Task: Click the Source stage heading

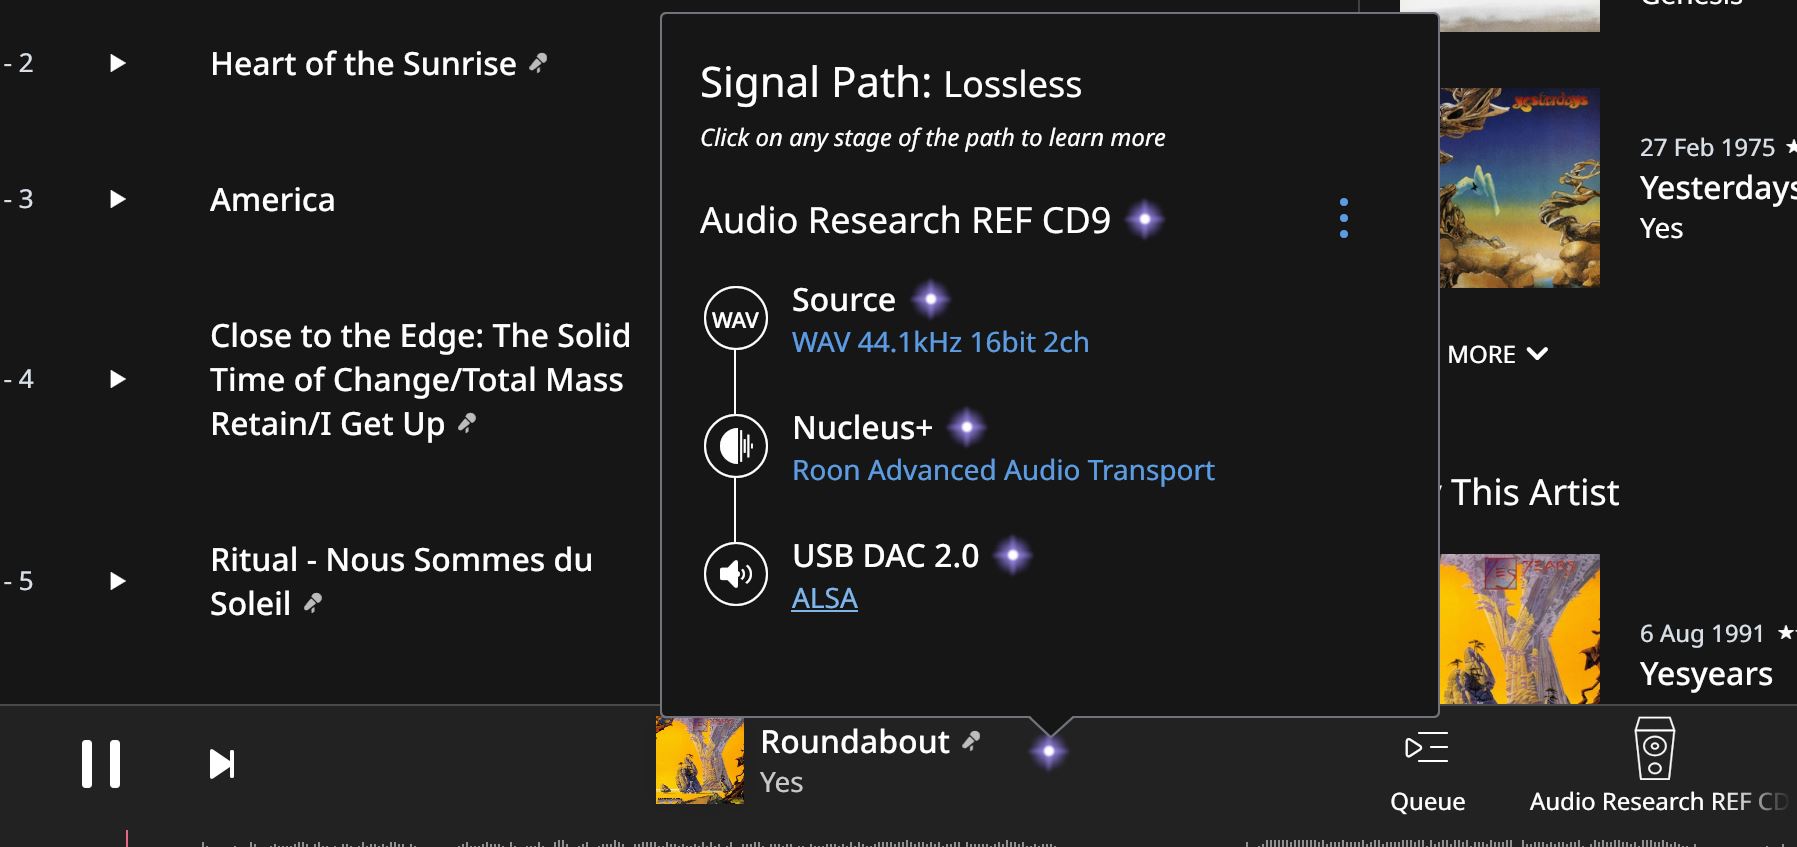Action: click(x=843, y=300)
